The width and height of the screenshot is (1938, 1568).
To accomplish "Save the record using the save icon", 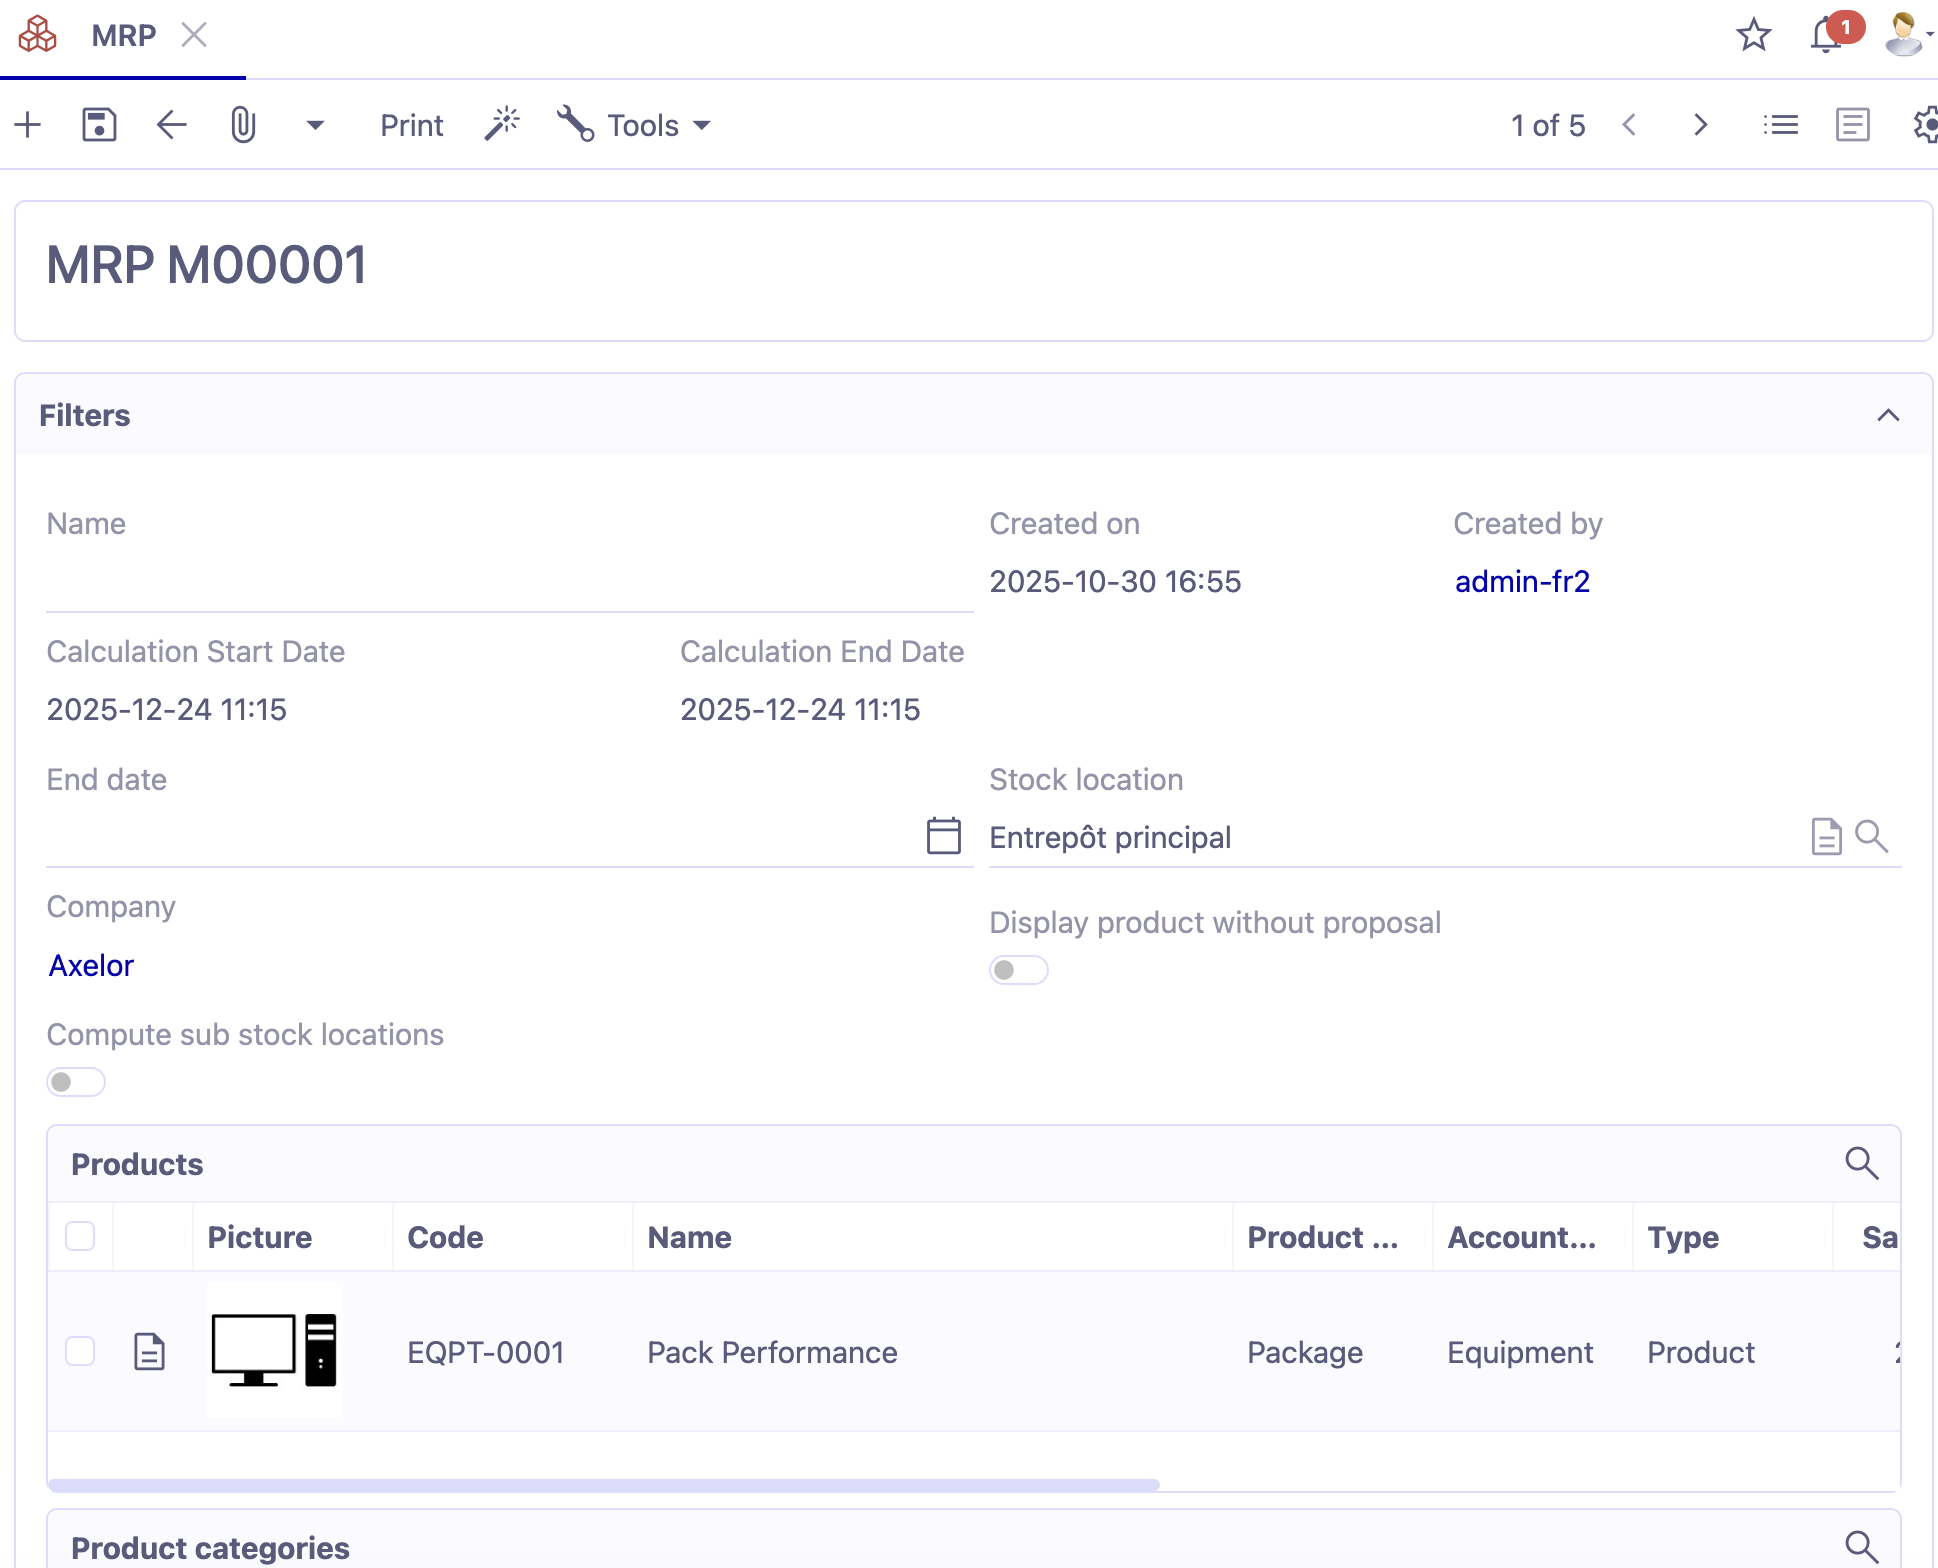I will coord(97,124).
